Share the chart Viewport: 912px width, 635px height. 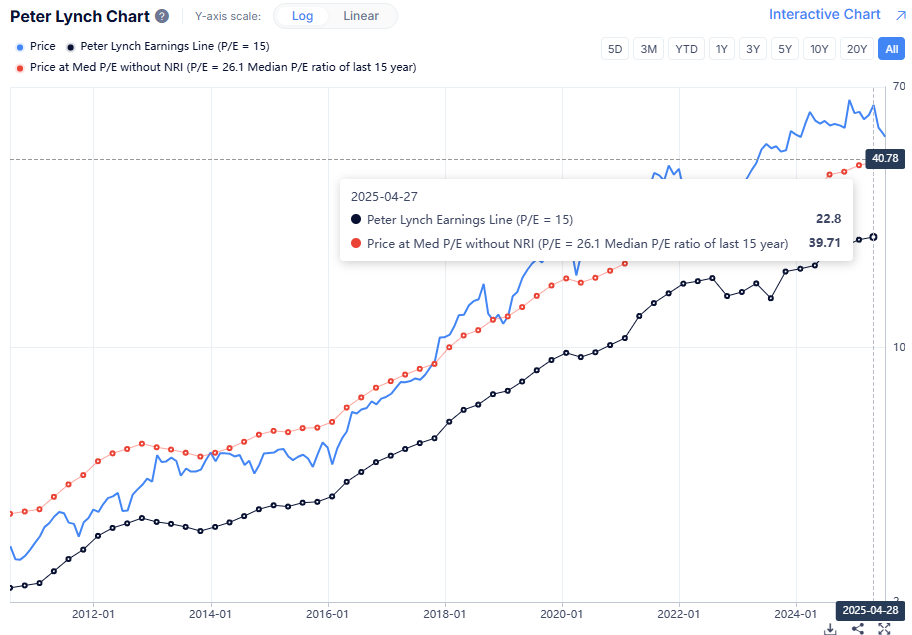click(857, 629)
